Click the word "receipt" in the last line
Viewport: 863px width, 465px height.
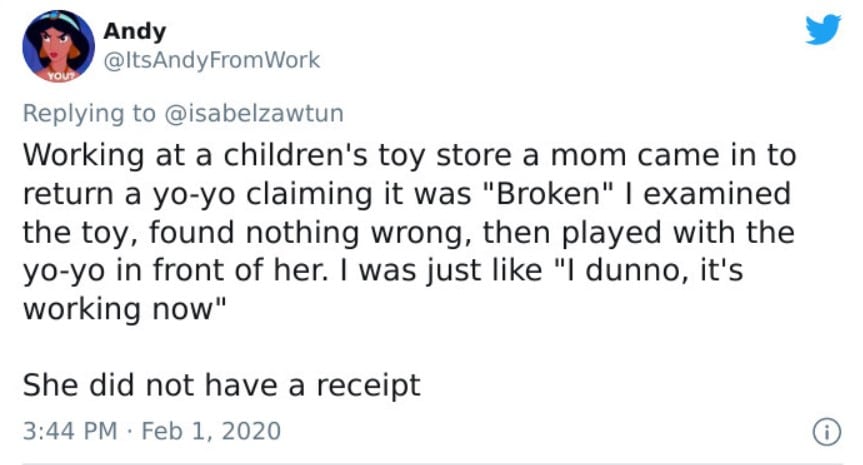coord(368,387)
